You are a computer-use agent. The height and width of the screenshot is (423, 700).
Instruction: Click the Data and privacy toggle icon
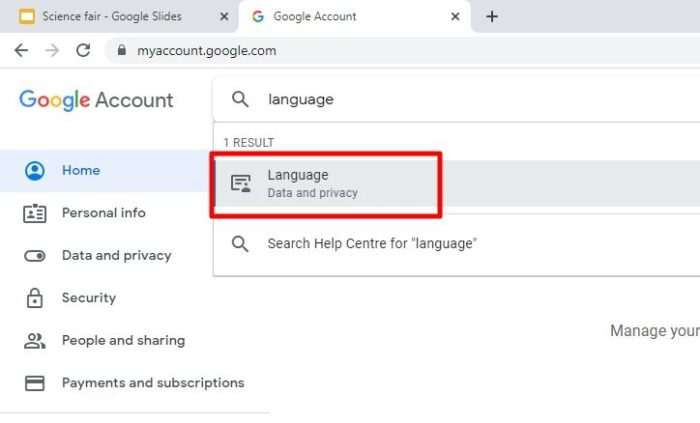(x=34, y=256)
